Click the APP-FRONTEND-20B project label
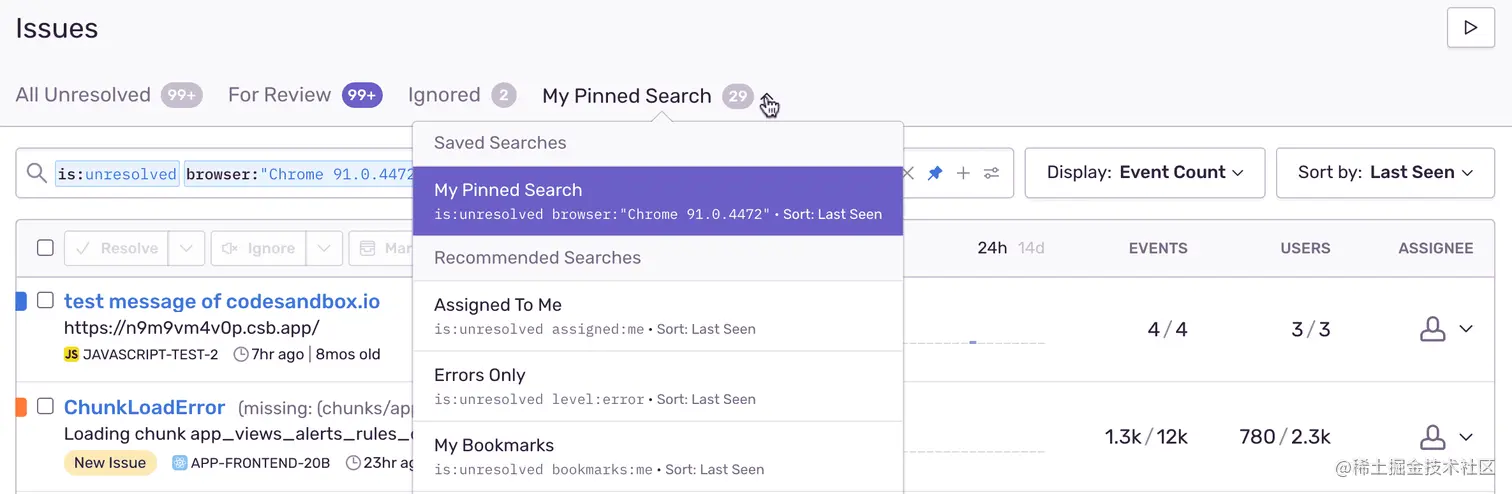 tap(262, 463)
